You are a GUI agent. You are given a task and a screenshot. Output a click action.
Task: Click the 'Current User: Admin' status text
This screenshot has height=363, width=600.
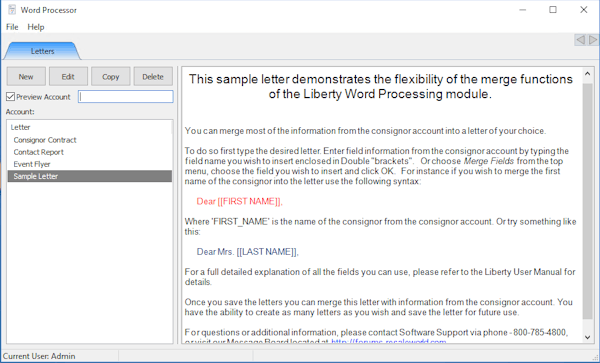pos(39,356)
